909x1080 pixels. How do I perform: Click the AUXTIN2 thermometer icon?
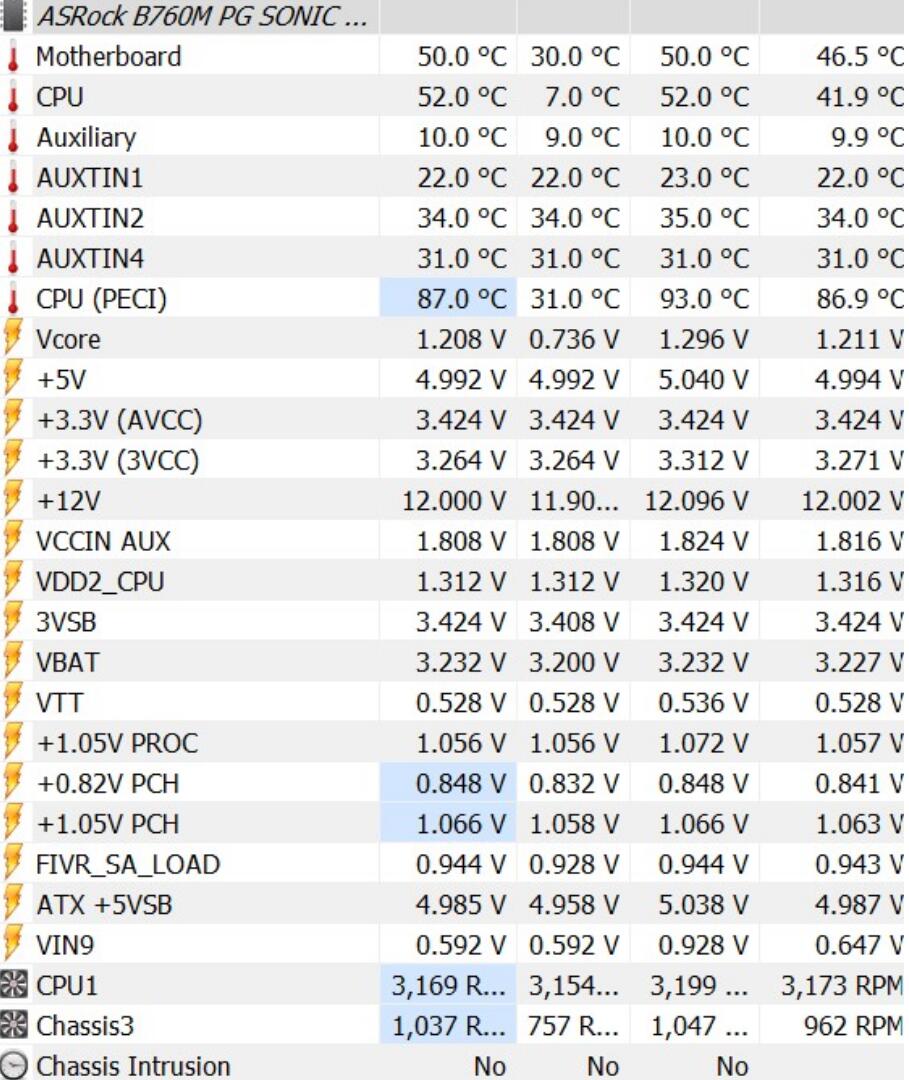(13, 218)
